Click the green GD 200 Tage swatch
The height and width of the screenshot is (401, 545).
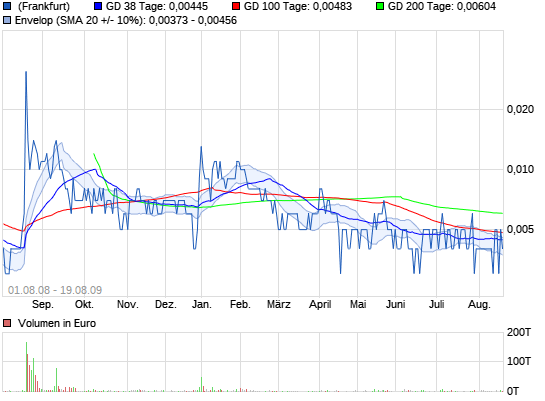tap(380, 6)
